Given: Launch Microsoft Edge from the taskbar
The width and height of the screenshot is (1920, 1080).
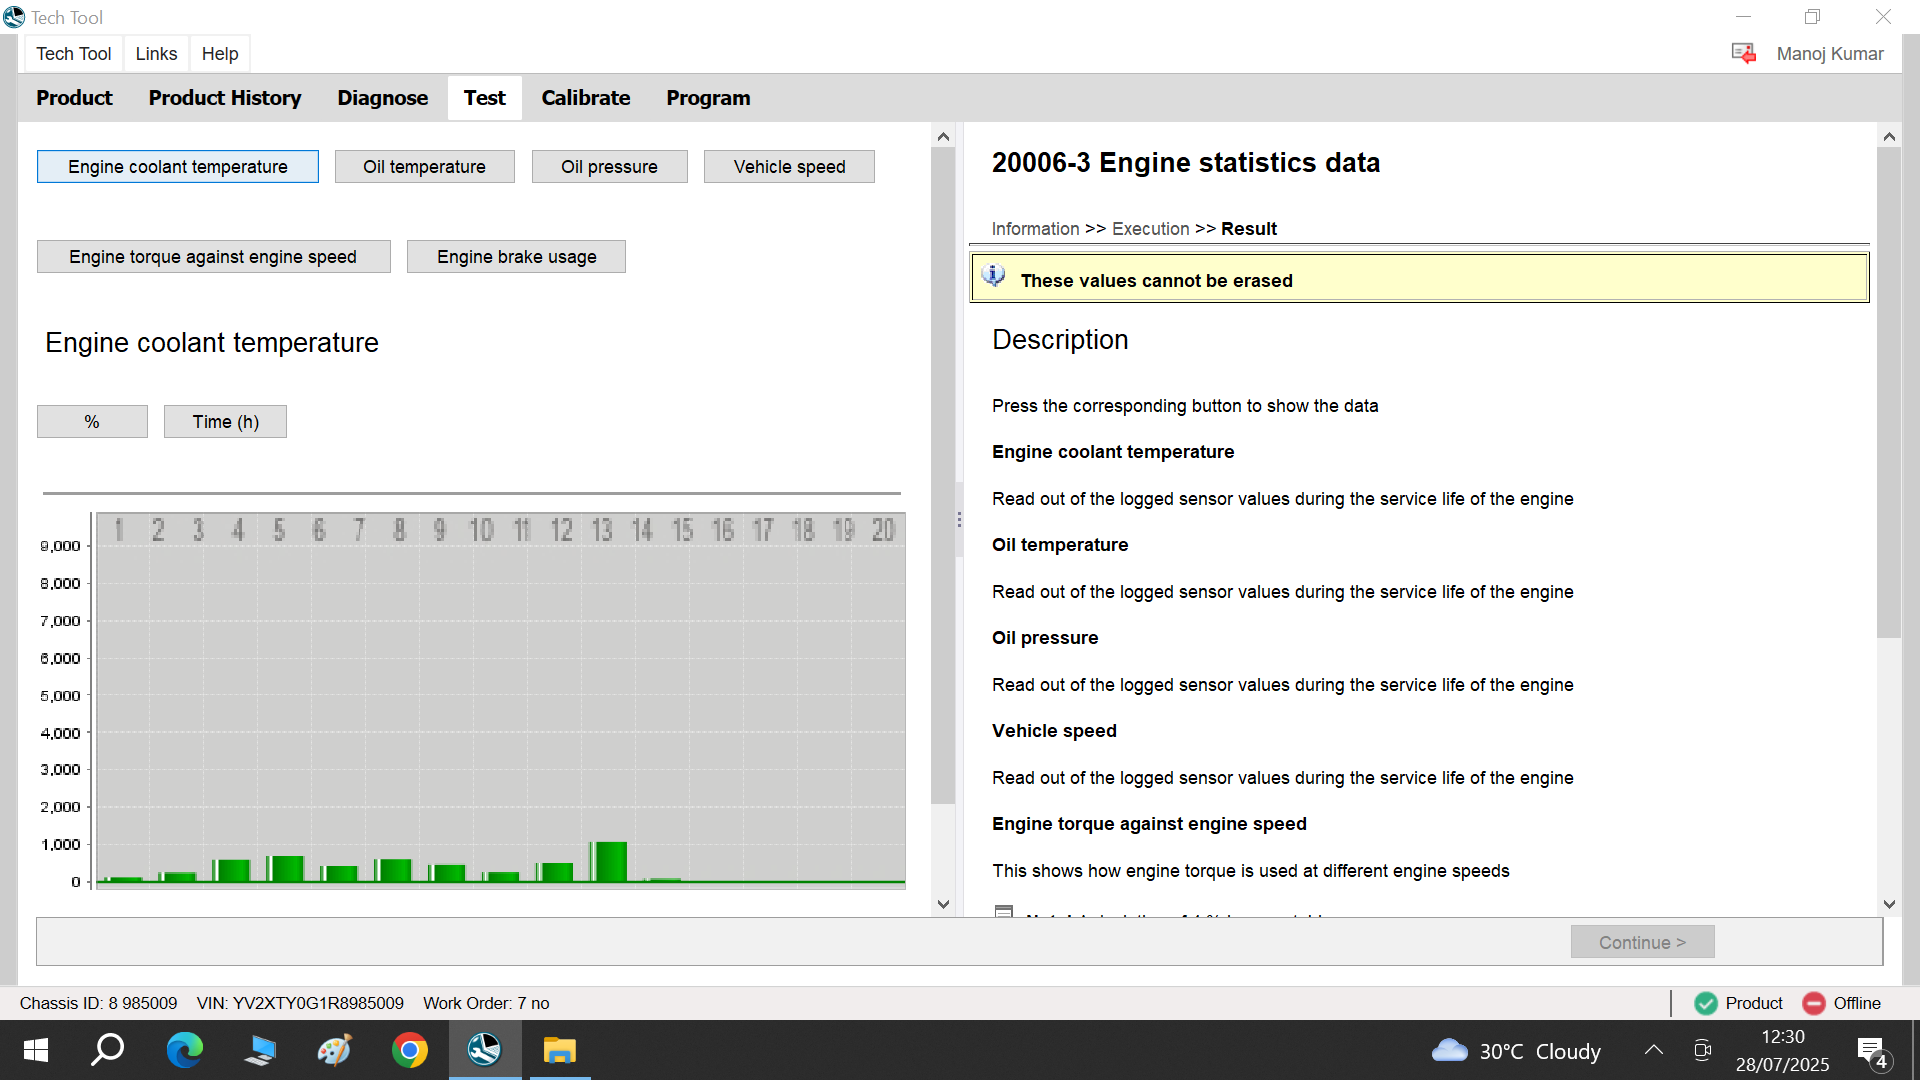Looking at the screenshot, I should click(x=184, y=1050).
